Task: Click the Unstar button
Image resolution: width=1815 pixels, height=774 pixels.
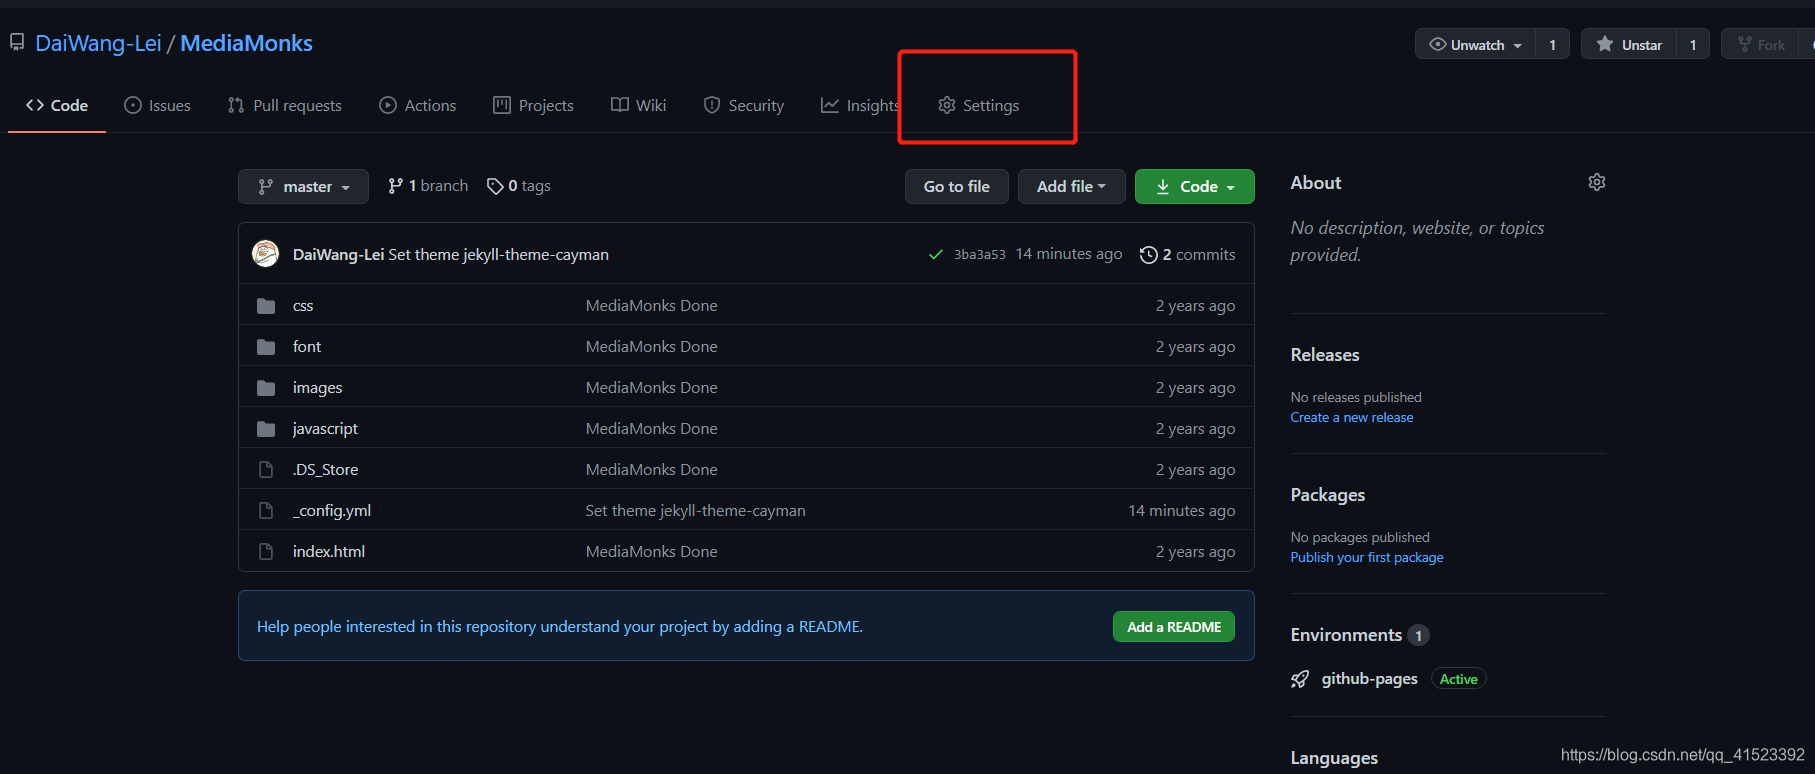Action: [x=1629, y=44]
